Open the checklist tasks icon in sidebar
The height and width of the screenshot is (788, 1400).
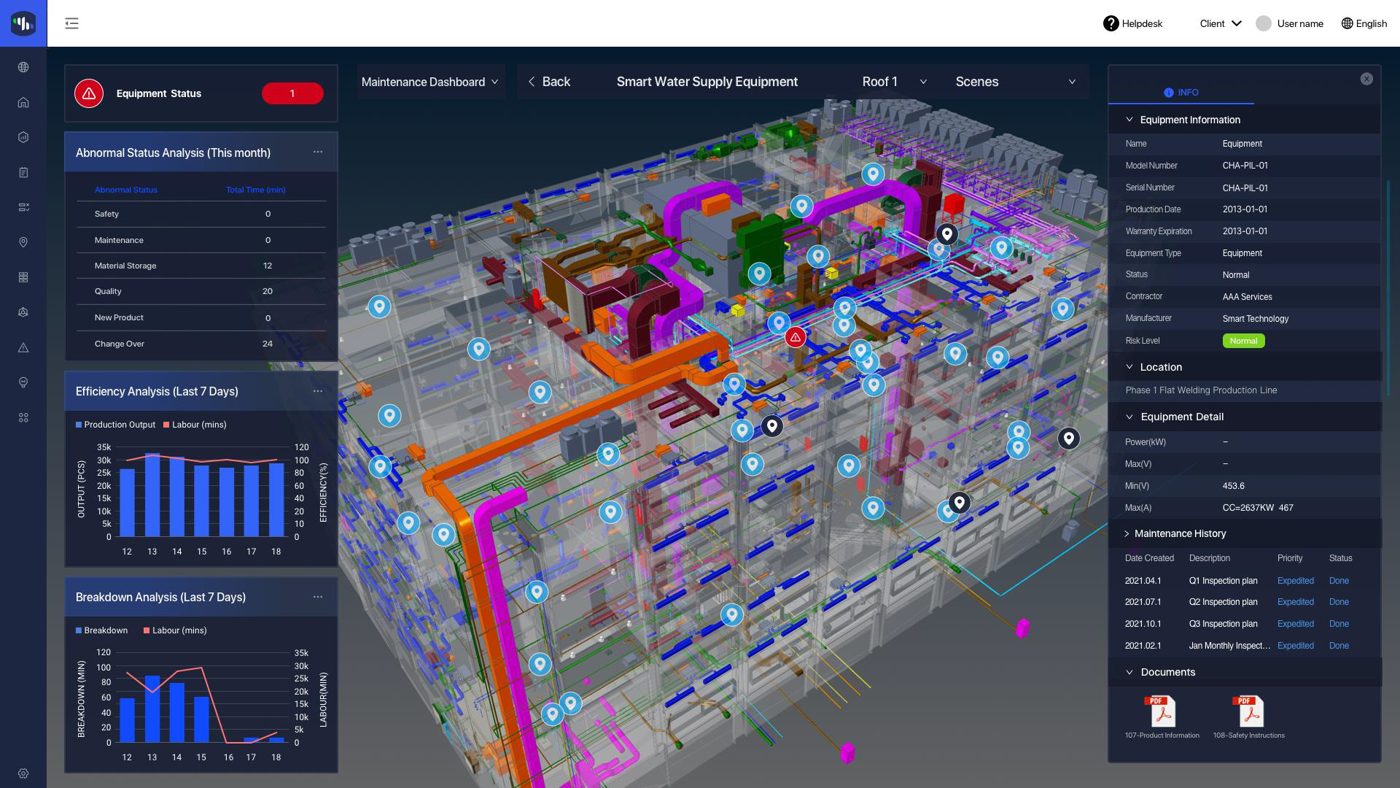[23, 207]
